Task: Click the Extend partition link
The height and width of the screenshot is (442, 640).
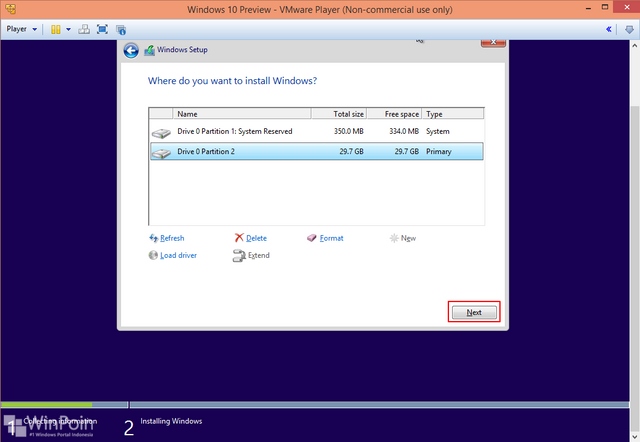Action: (259, 255)
